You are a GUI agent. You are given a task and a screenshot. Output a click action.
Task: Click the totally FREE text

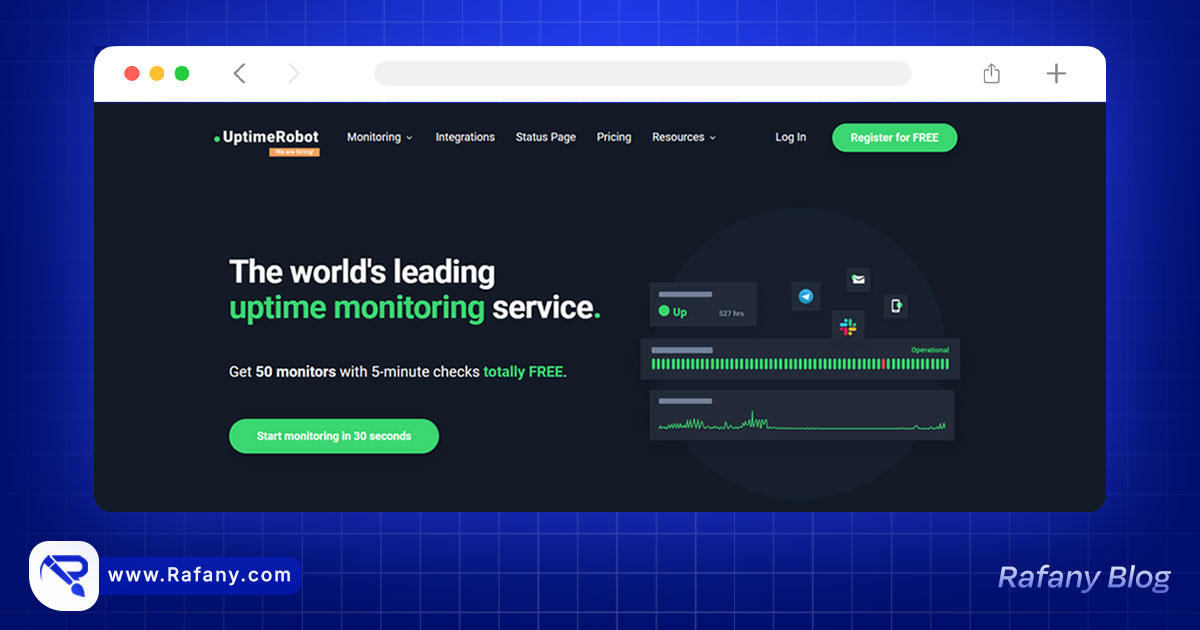click(x=523, y=371)
